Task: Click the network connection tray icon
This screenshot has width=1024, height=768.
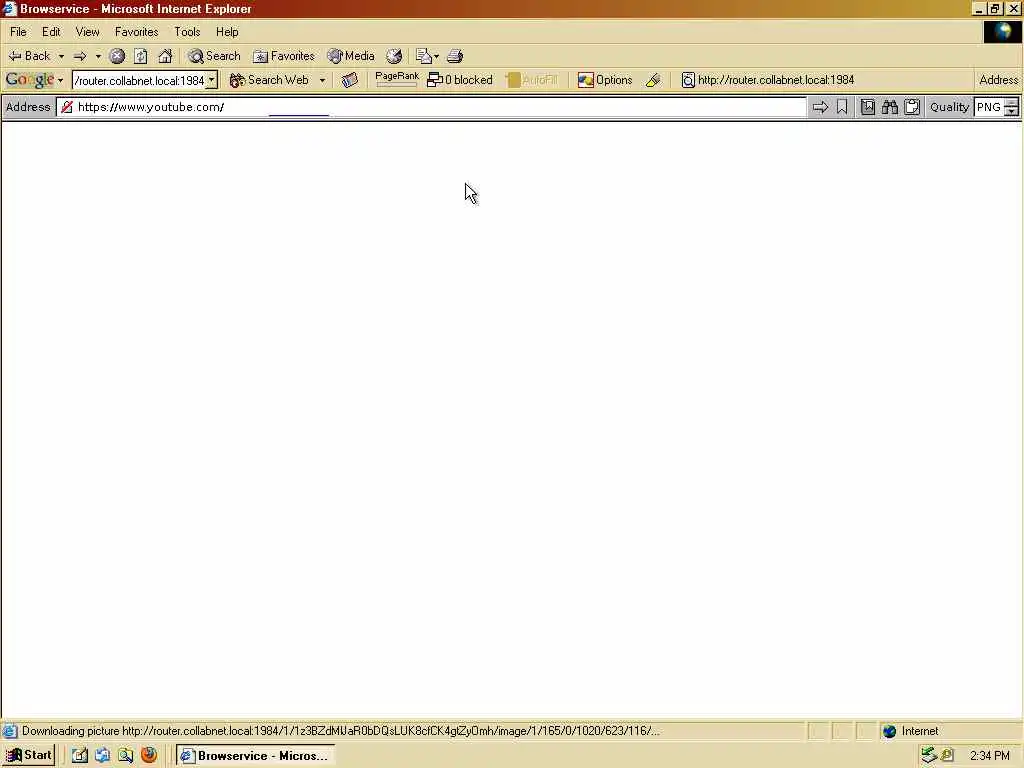Action: [929, 756]
